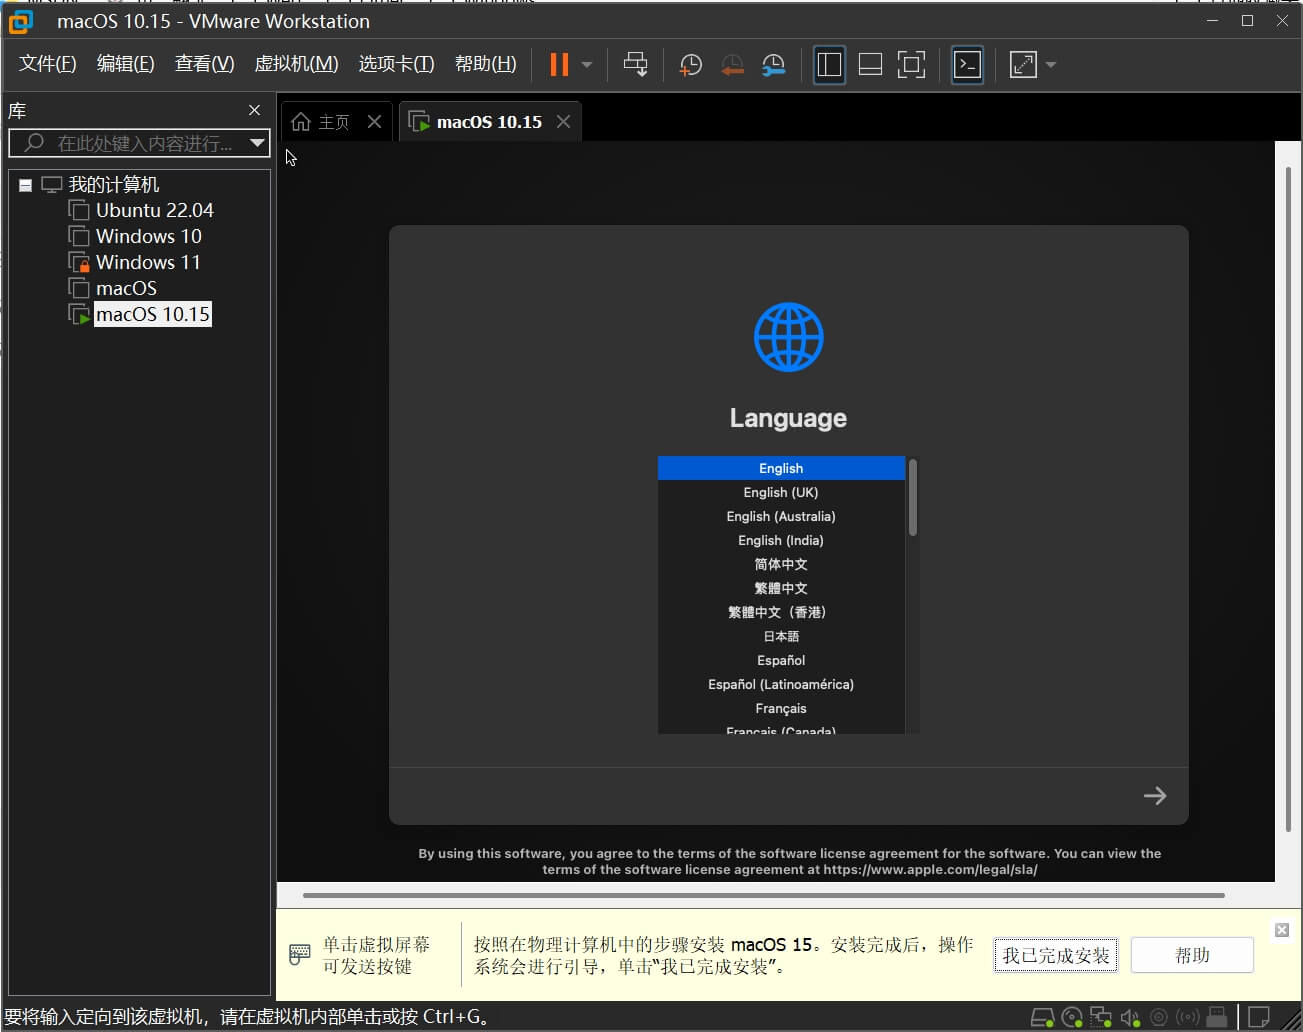Image resolution: width=1303 pixels, height=1032 pixels.
Task: Click the hard disk status icon
Action: tap(1042, 1018)
